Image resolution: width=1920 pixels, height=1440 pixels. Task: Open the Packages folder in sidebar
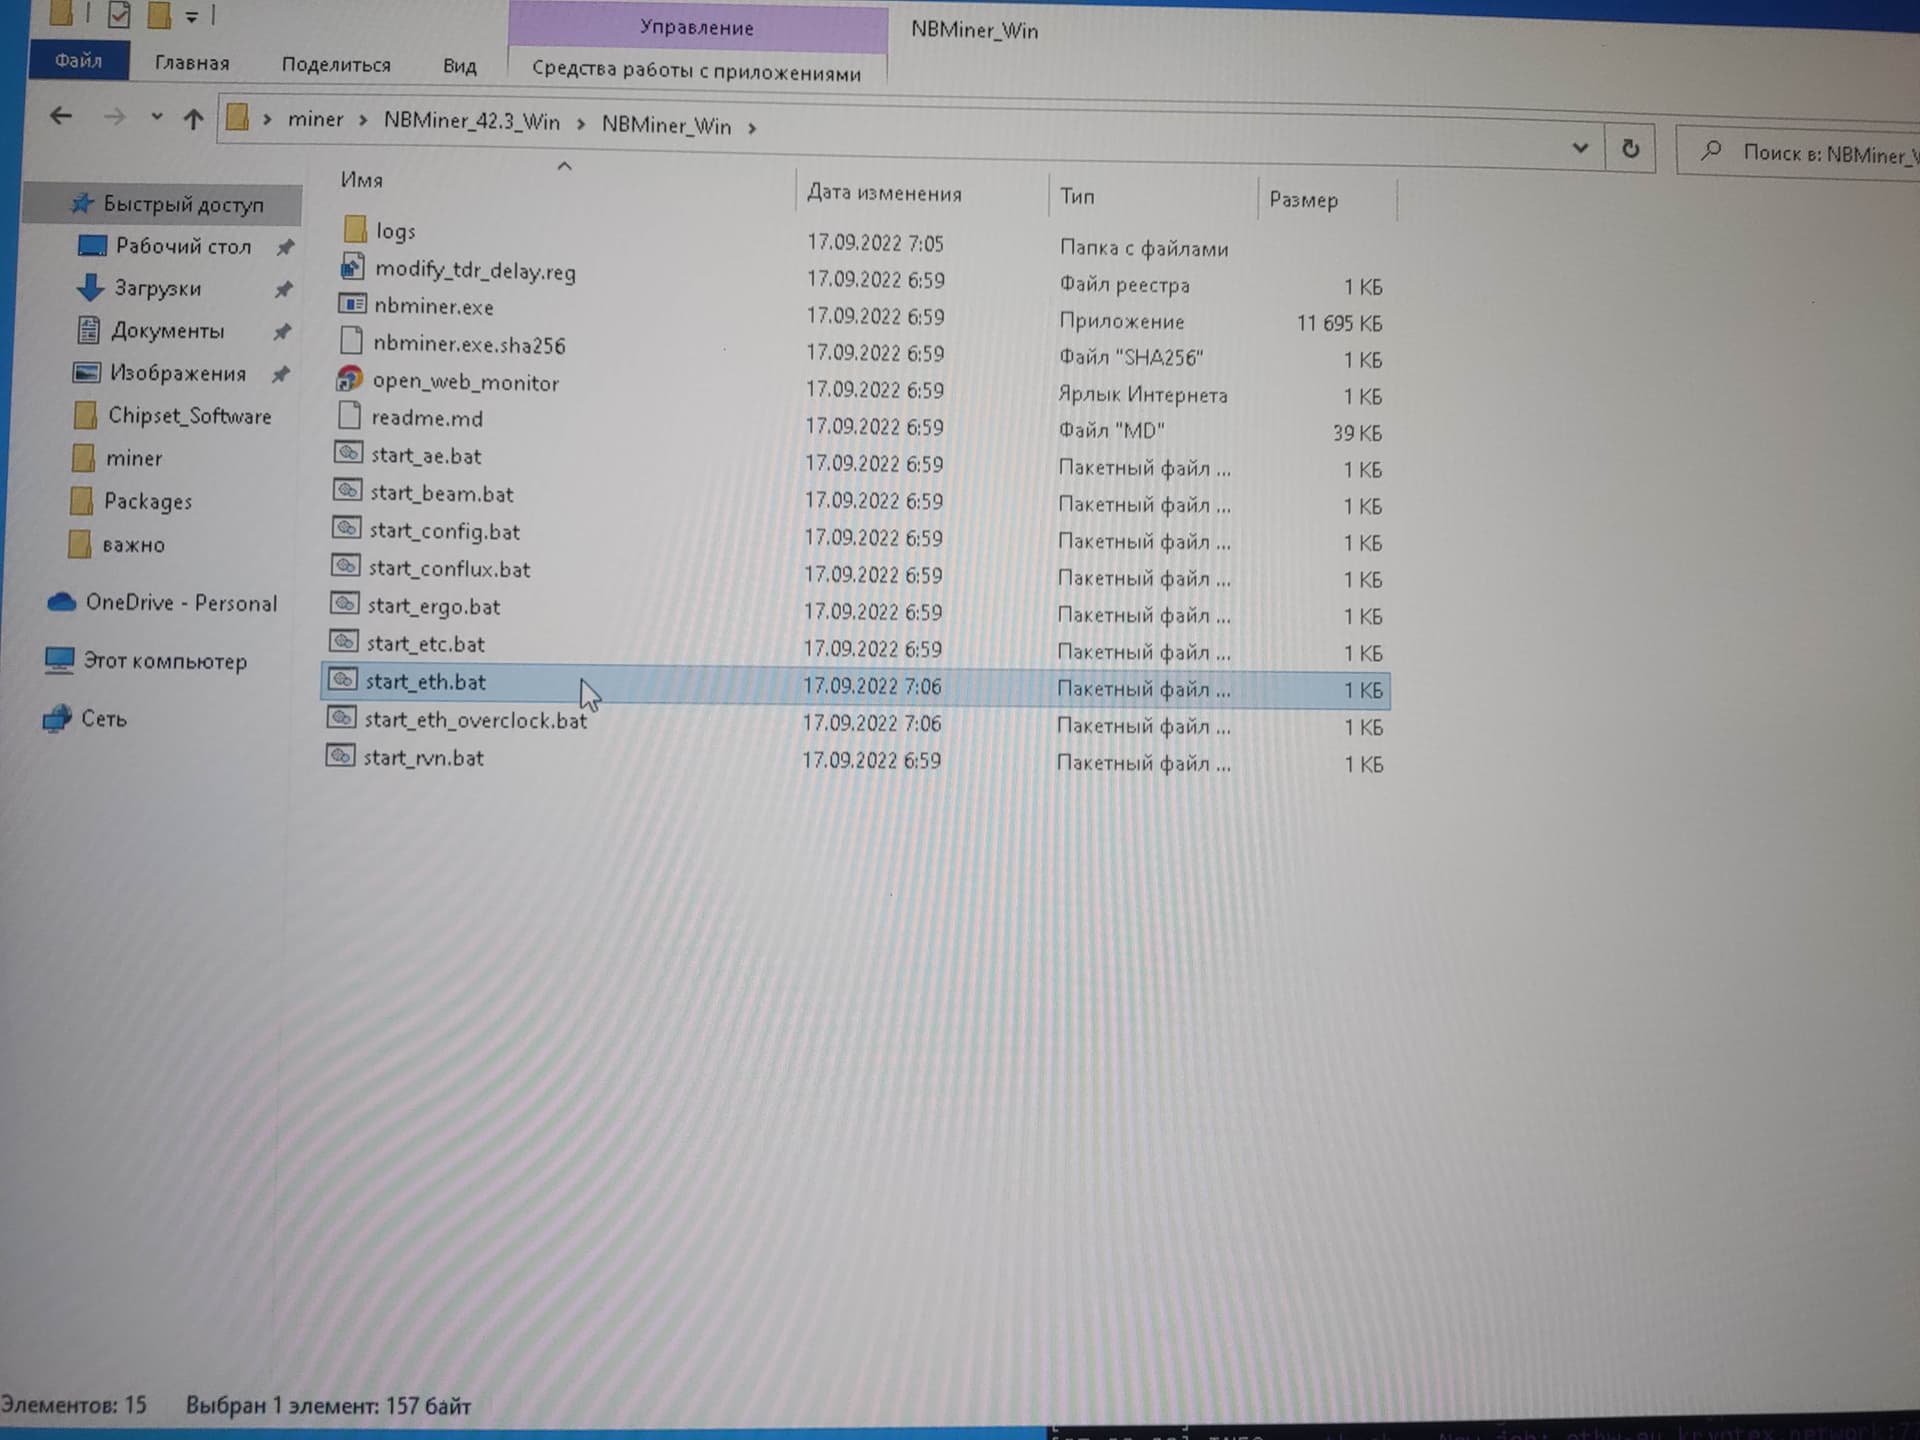(148, 501)
